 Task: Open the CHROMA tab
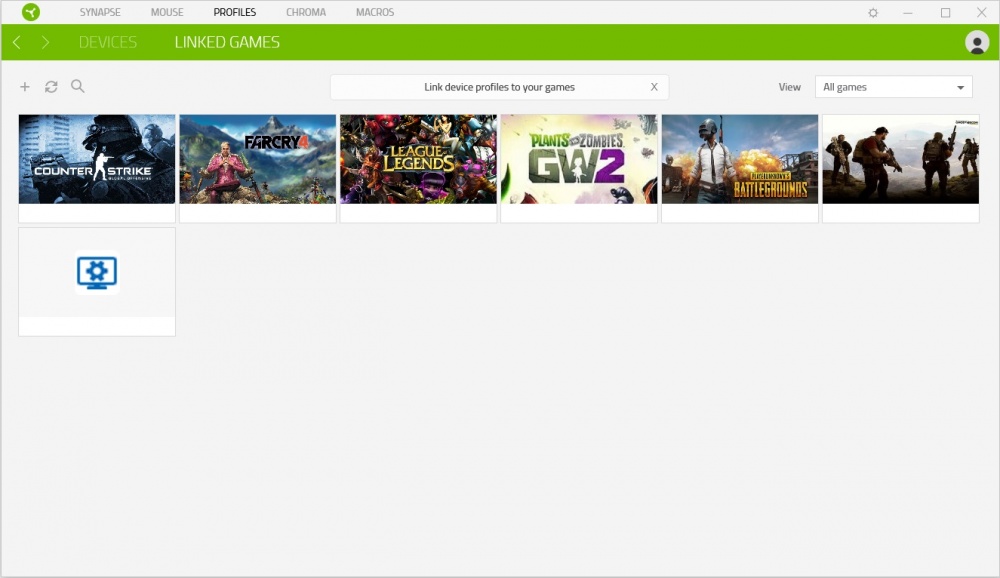306,12
